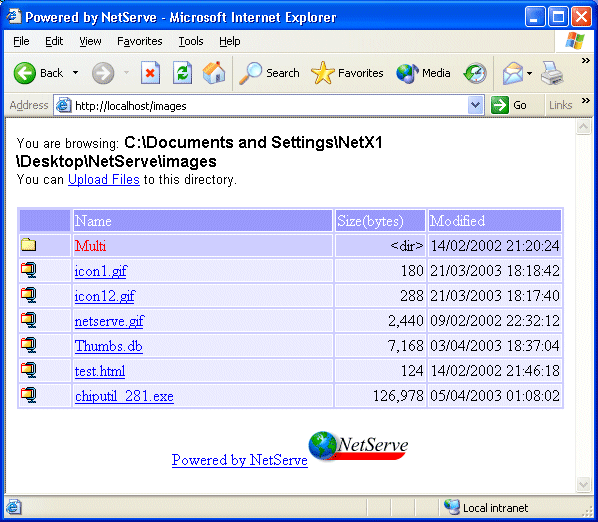This screenshot has height=522, width=598.
Task: Go to the Home page icon
Action: [x=214, y=72]
